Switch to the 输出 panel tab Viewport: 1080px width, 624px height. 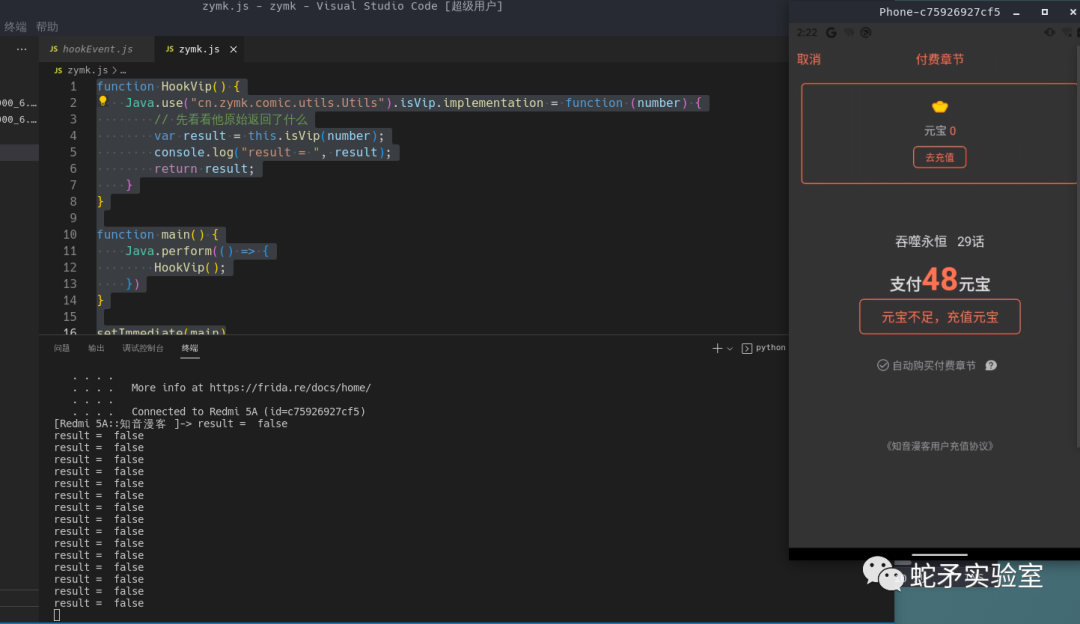pyautogui.click(x=96, y=349)
